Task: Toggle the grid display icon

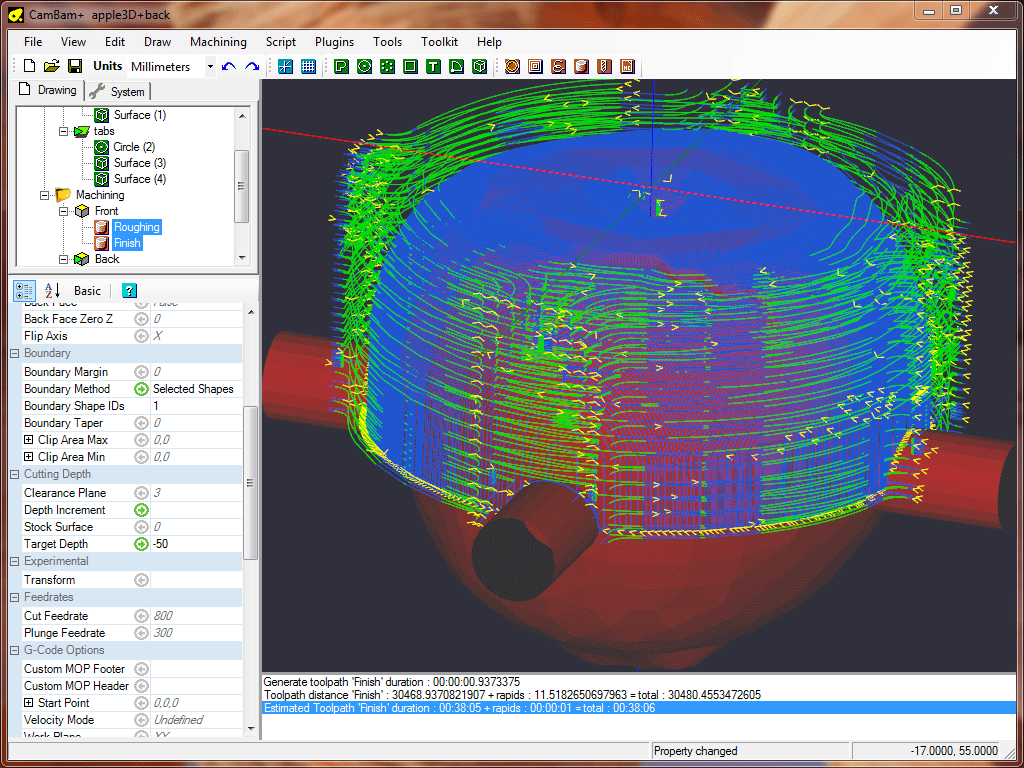Action: [x=309, y=66]
